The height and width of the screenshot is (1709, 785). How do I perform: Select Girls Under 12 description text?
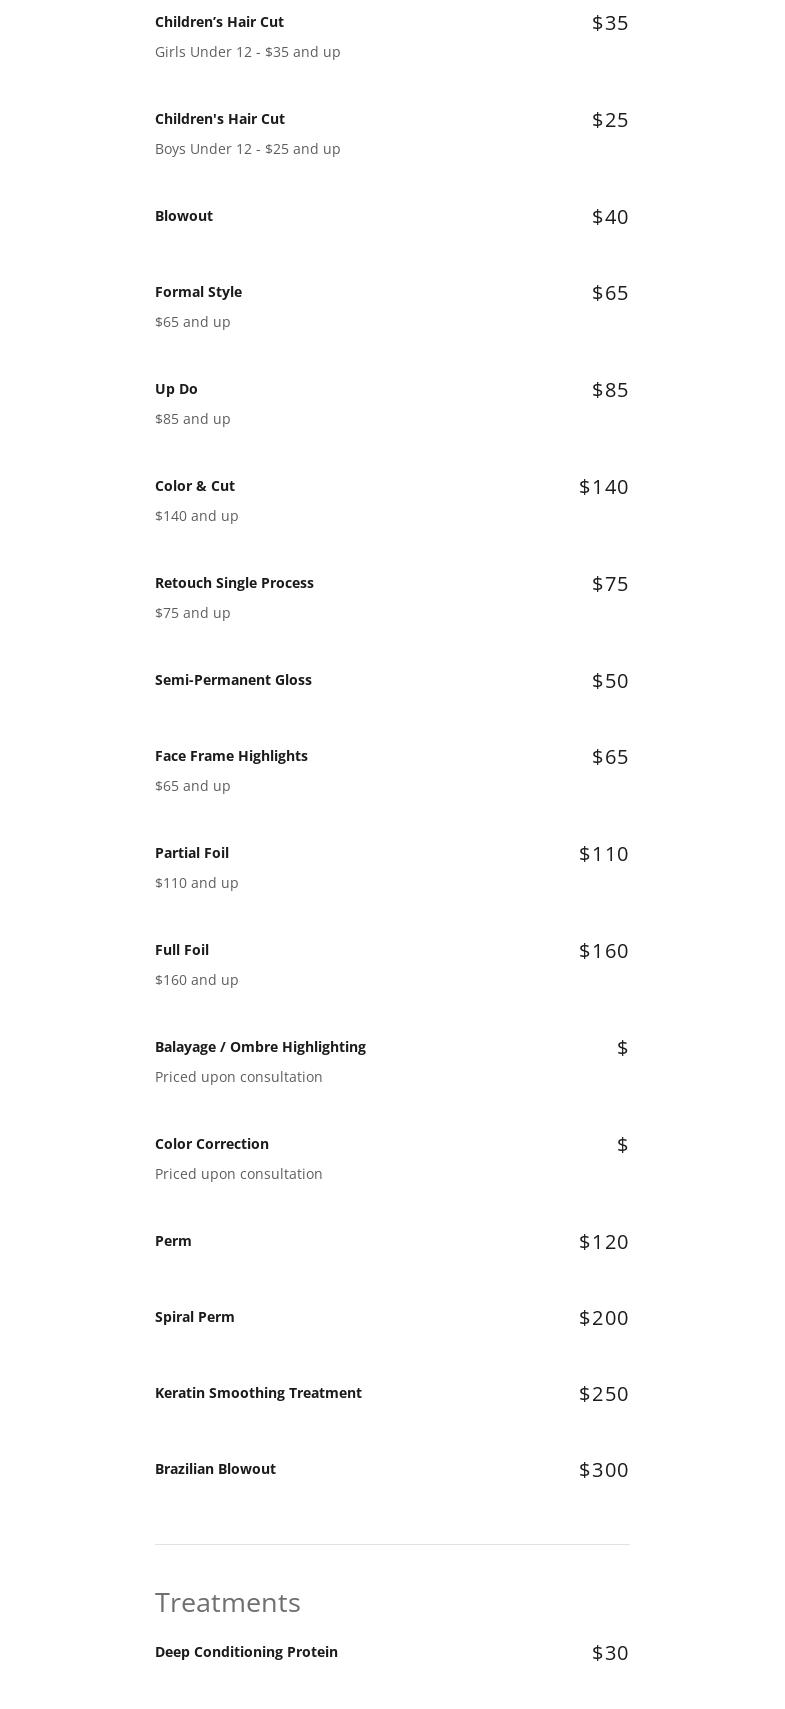click(248, 52)
